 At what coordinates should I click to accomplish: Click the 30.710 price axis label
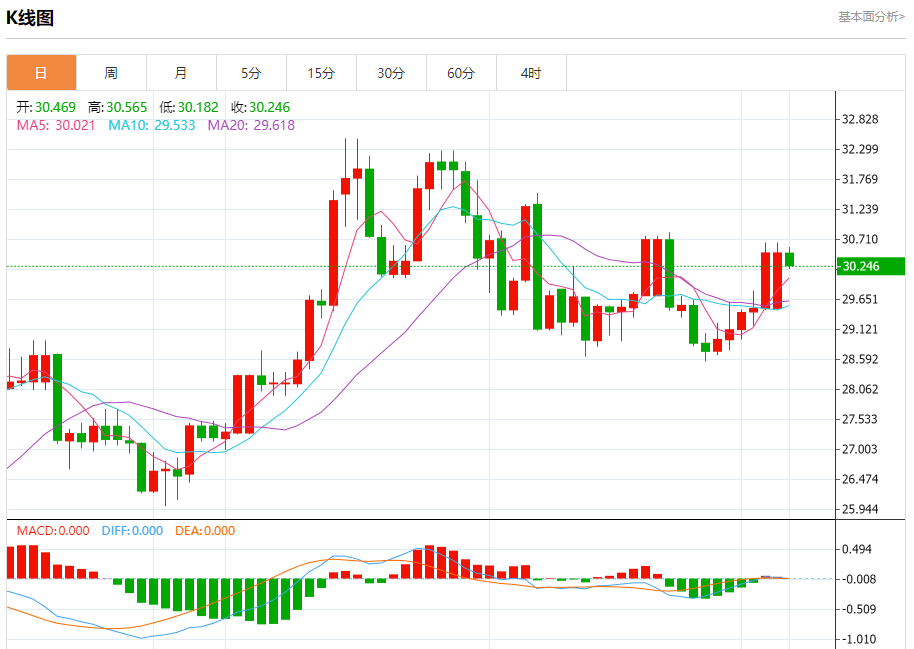coord(860,239)
